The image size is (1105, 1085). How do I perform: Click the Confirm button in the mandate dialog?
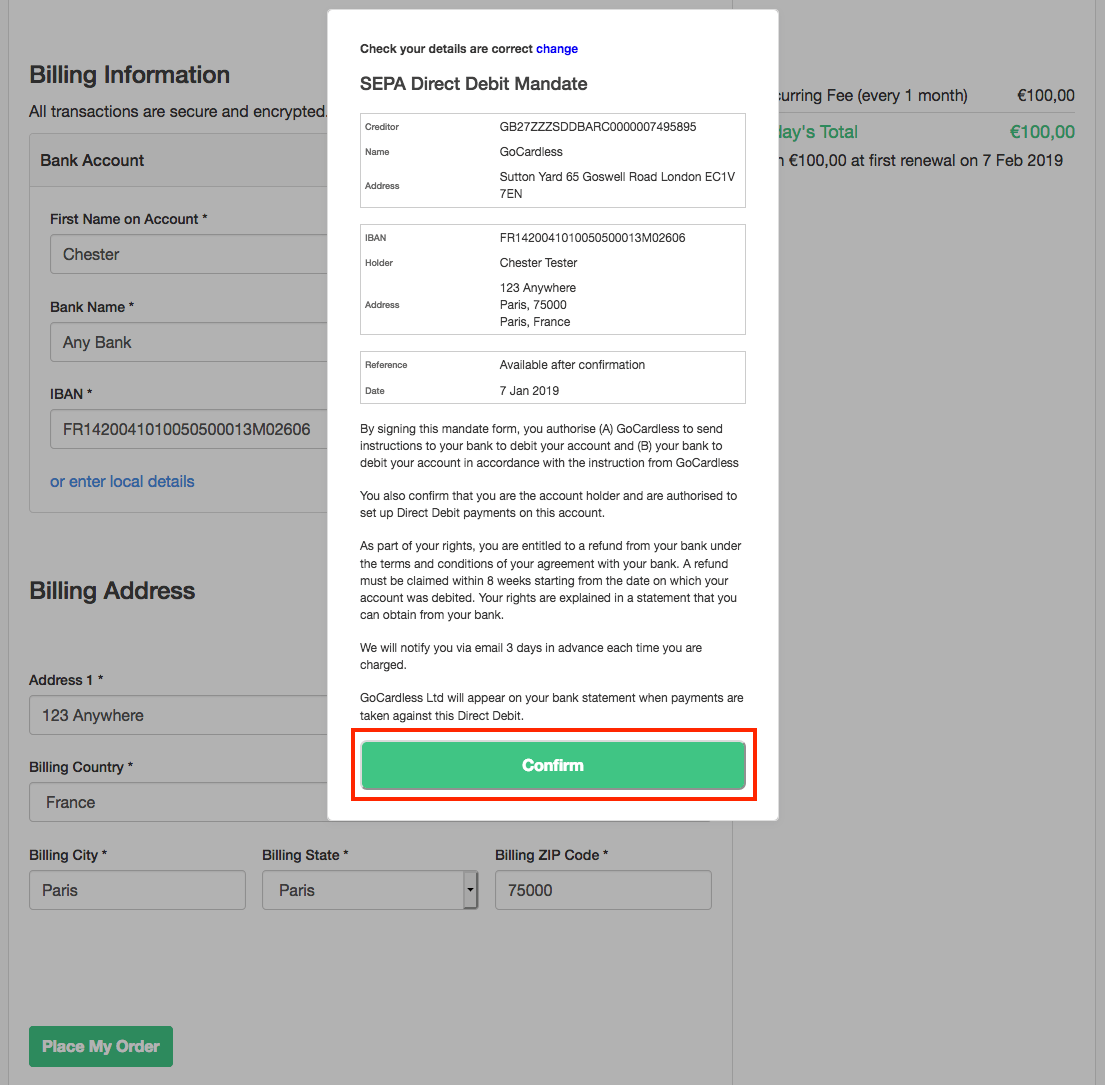pyautogui.click(x=553, y=765)
